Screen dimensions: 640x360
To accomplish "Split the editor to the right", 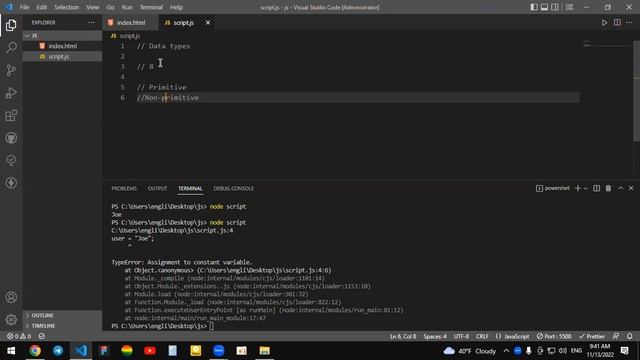I will pos(617,23).
